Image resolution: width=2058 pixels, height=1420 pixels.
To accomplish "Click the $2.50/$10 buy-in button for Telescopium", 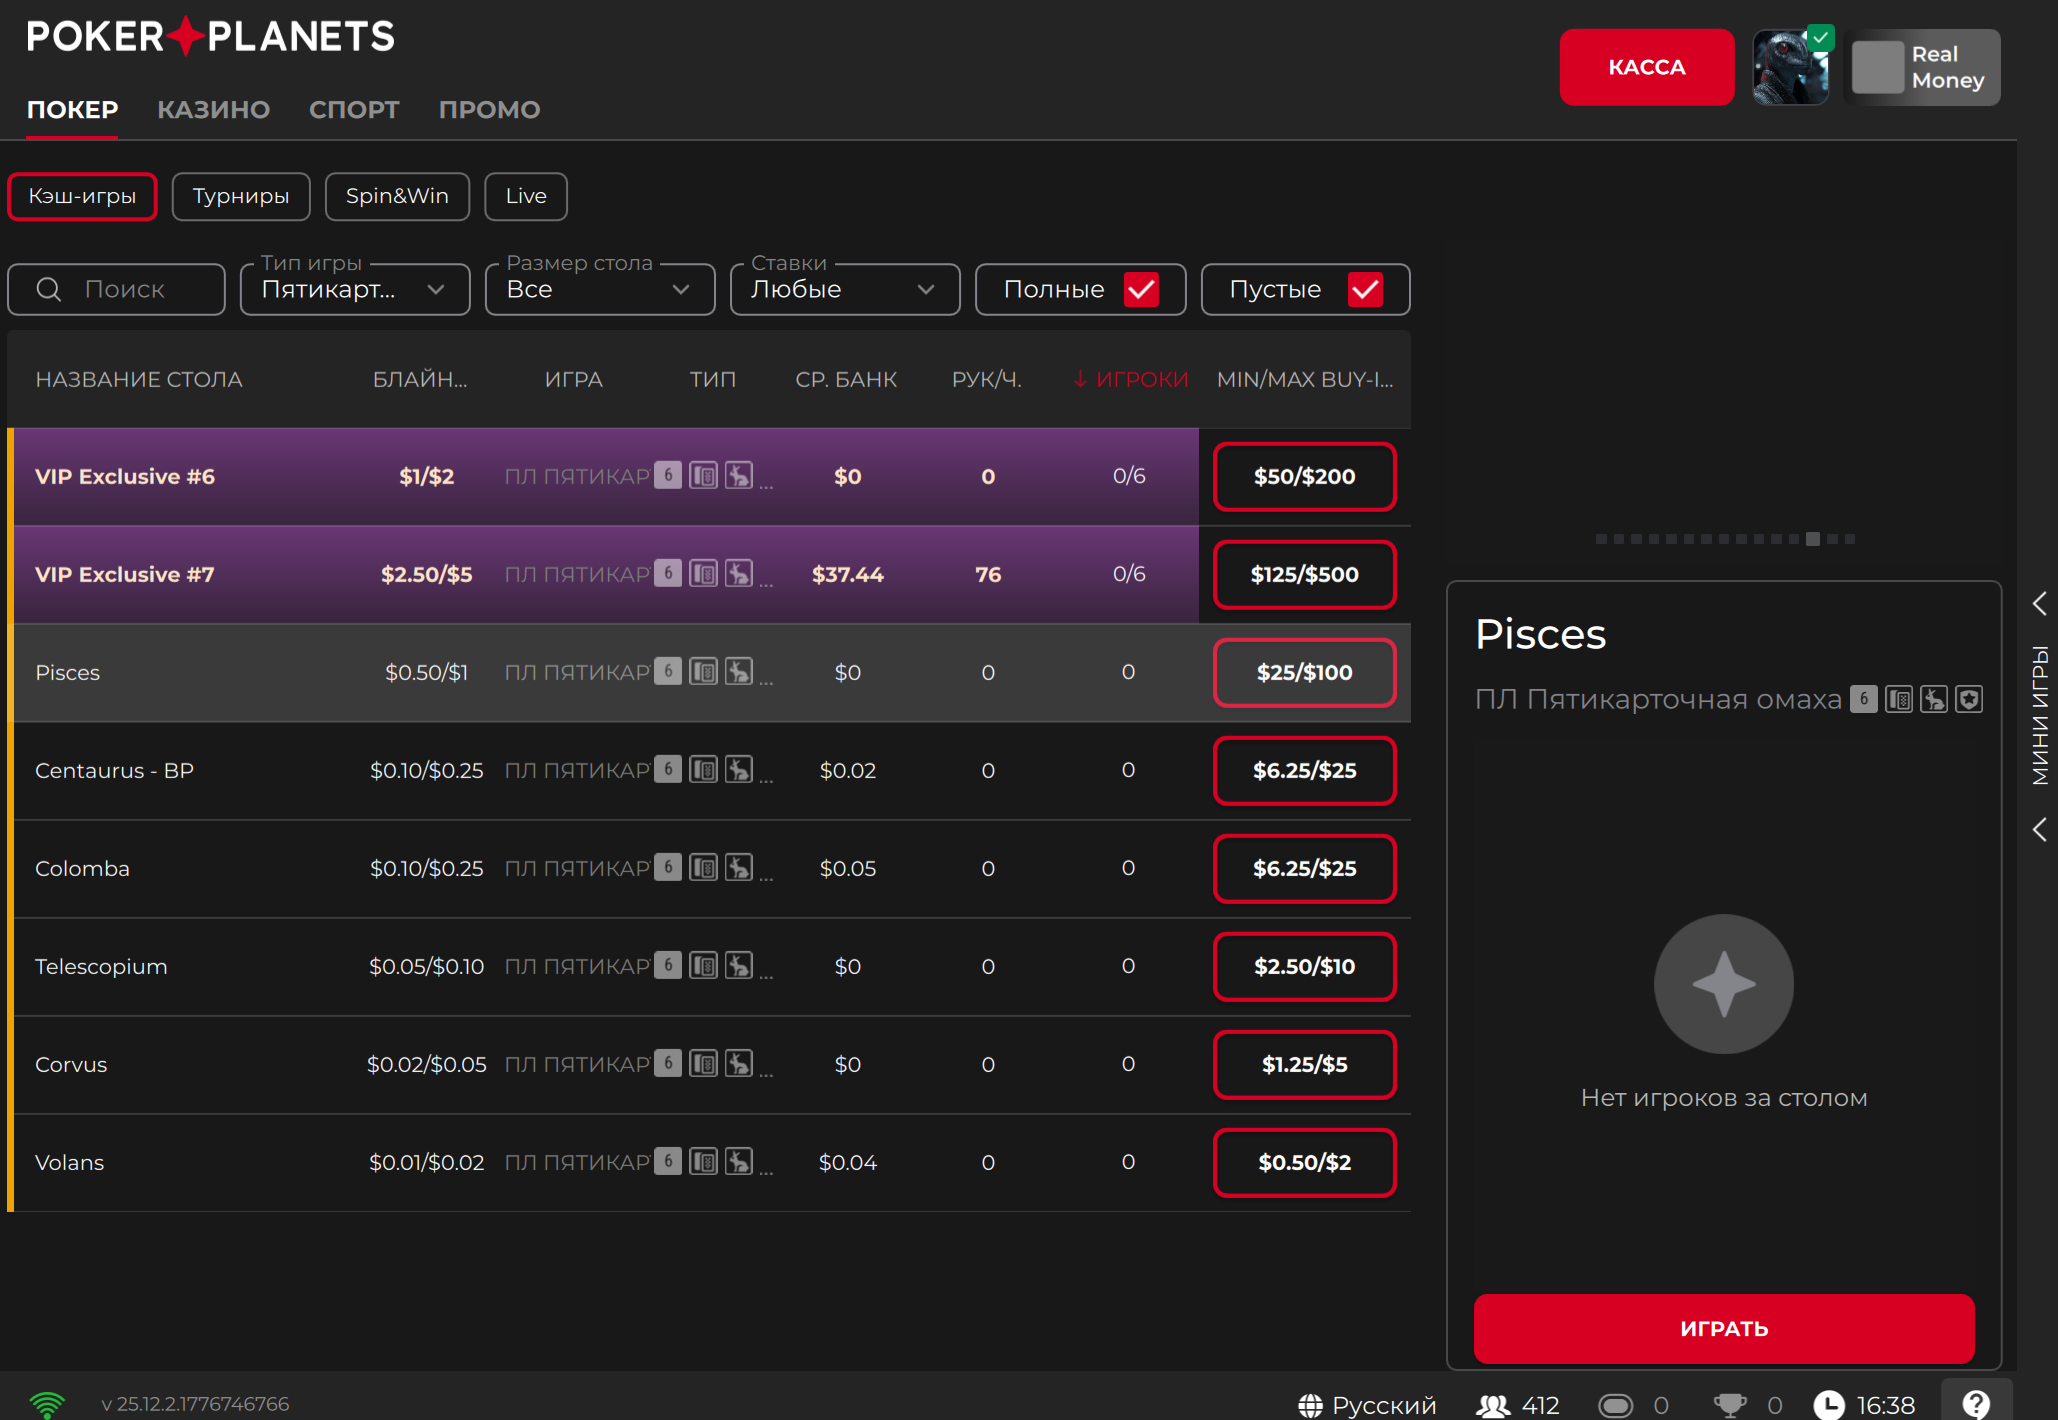I will [x=1304, y=966].
